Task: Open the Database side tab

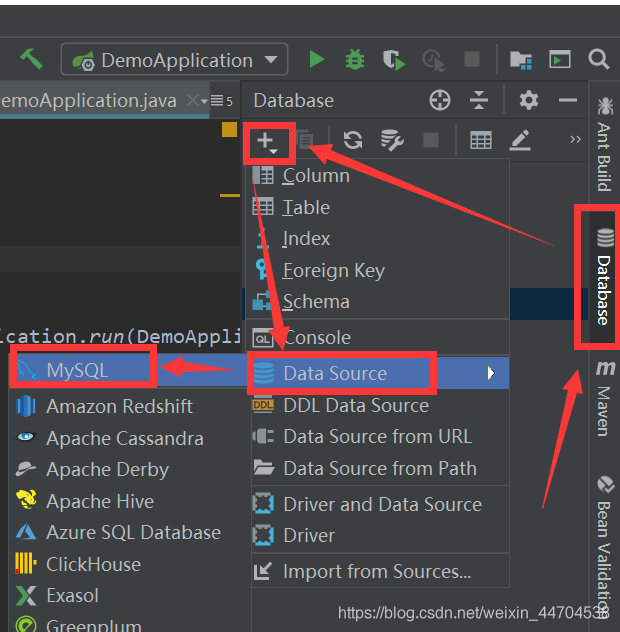Action: (604, 276)
